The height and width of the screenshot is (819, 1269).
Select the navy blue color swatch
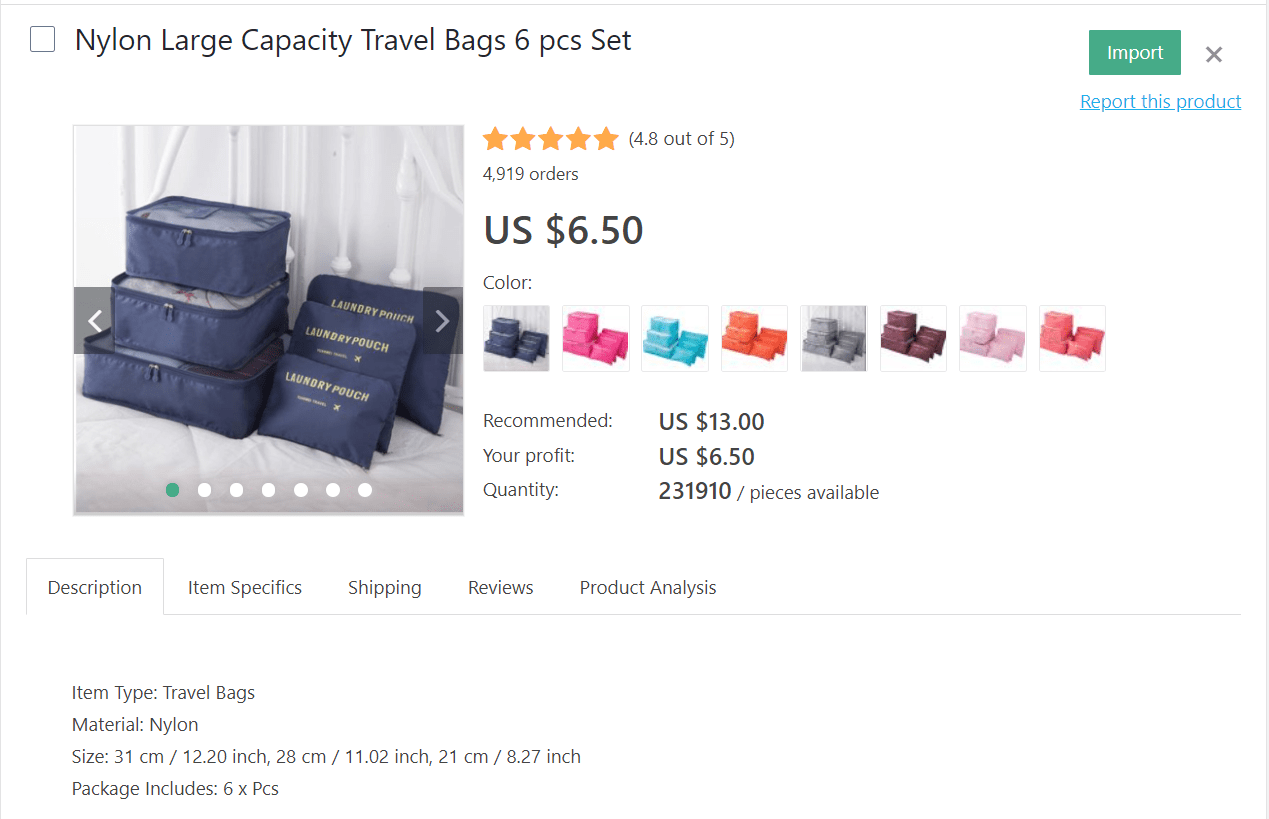(x=516, y=338)
